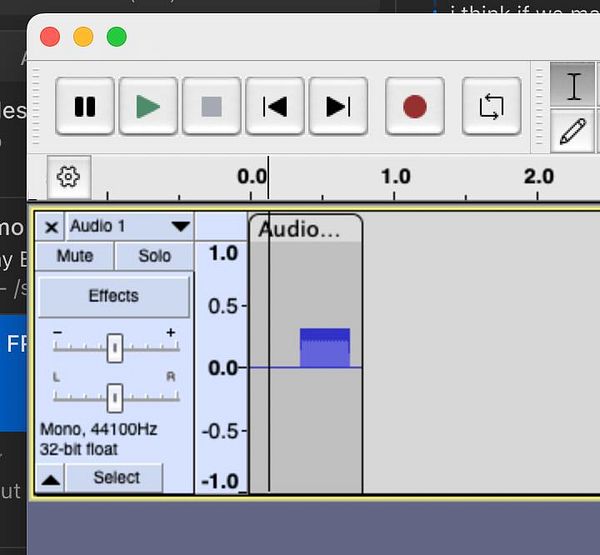
Task: Click the "32-bit float" format text
Action: click(79, 449)
